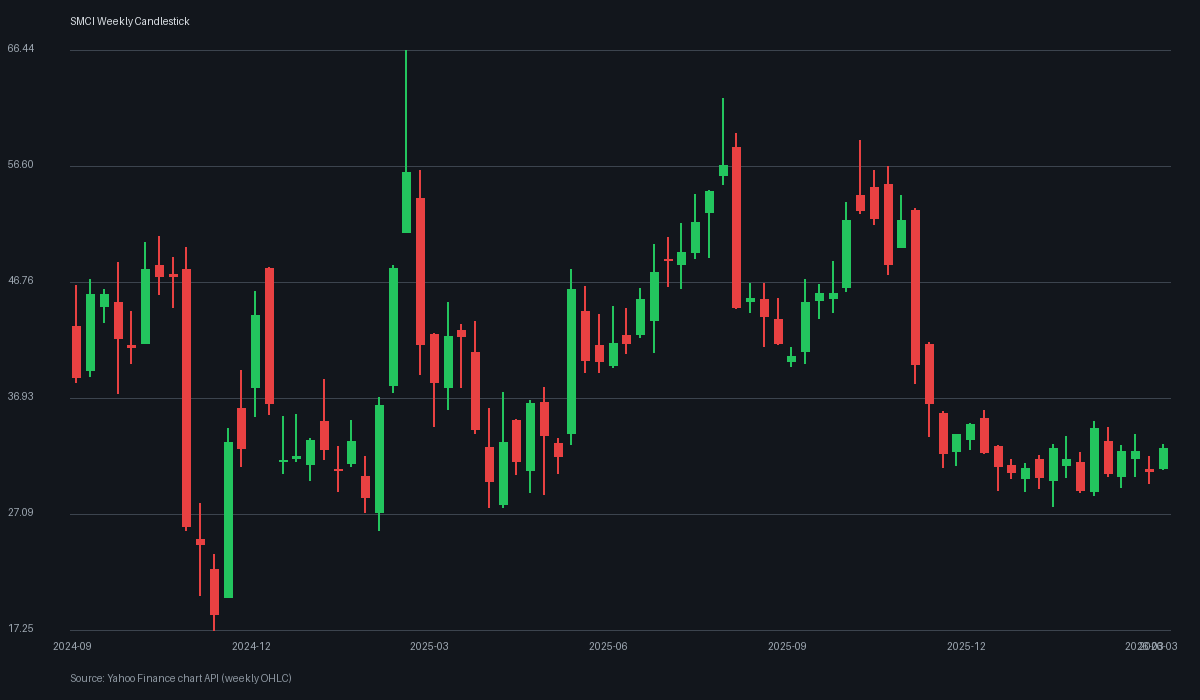This screenshot has height=700, width=1200.
Task: Click the lowest red candle near 17.25
Action: point(214,591)
